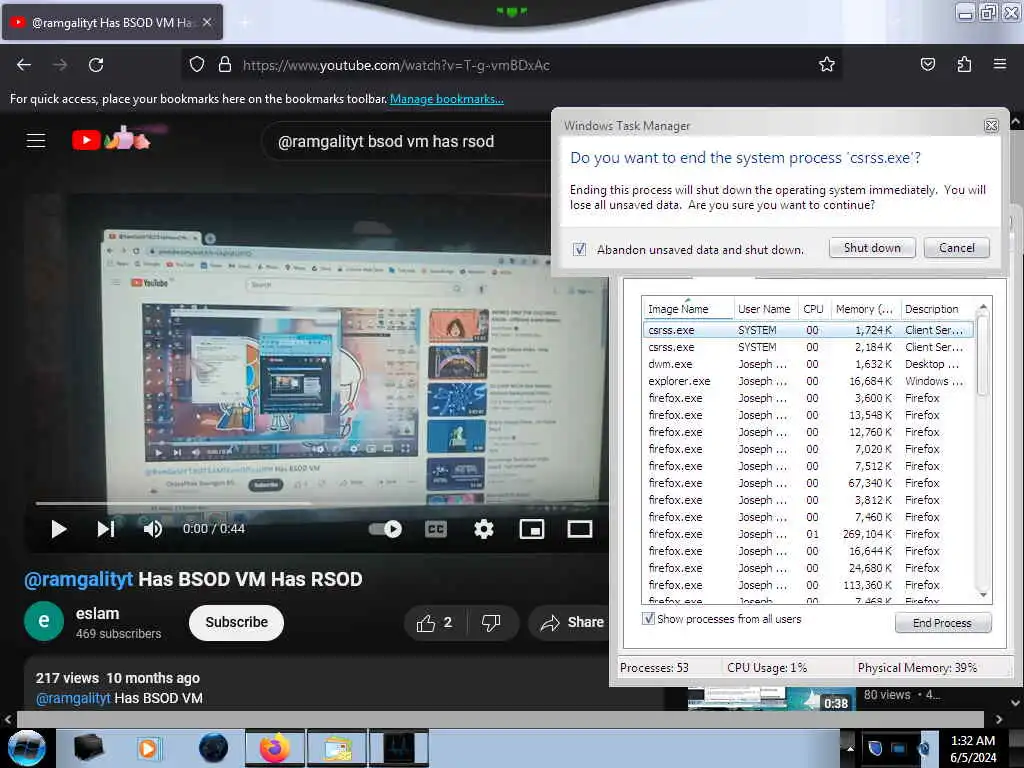Select the @ramgalityt Has BSOD VM tab

pyautogui.click(x=112, y=22)
